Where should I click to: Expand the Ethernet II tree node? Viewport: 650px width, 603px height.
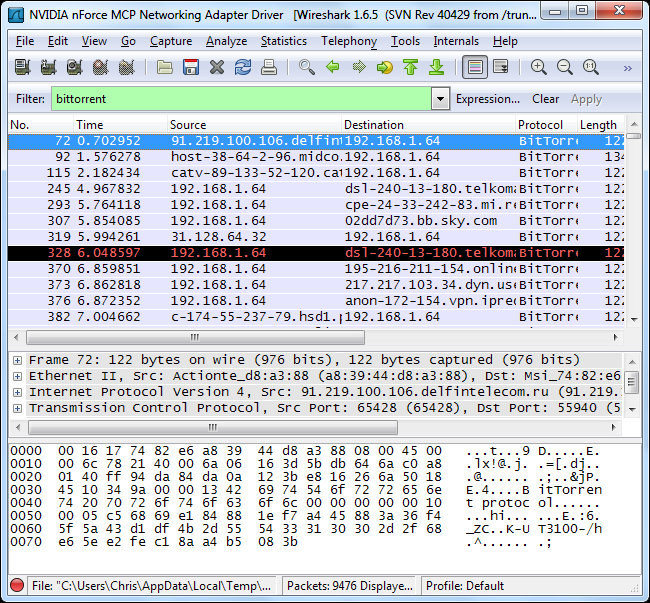click(x=17, y=376)
